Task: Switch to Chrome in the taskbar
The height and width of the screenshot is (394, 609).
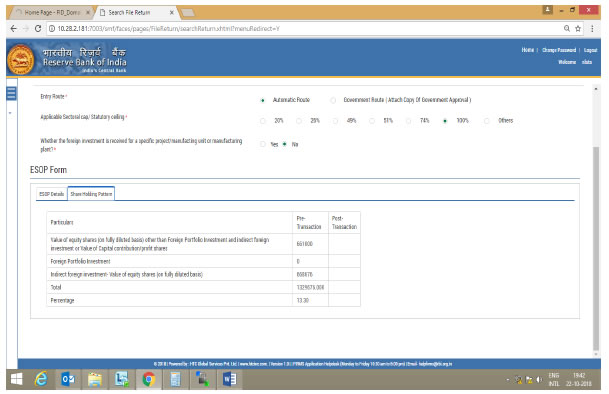Action: (x=148, y=379)
